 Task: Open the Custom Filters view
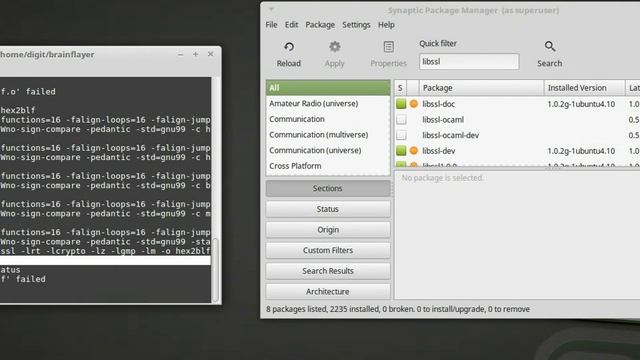point(328,250)
